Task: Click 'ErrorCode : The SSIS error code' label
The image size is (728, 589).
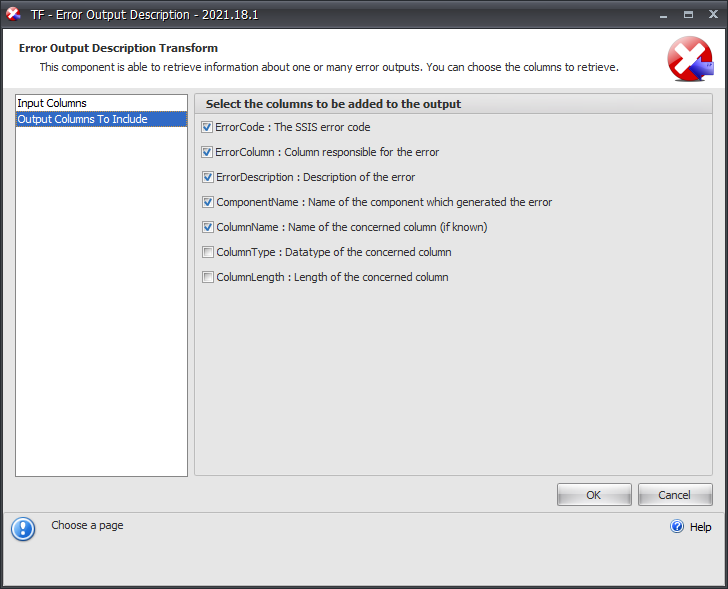Action: point(292,127)
